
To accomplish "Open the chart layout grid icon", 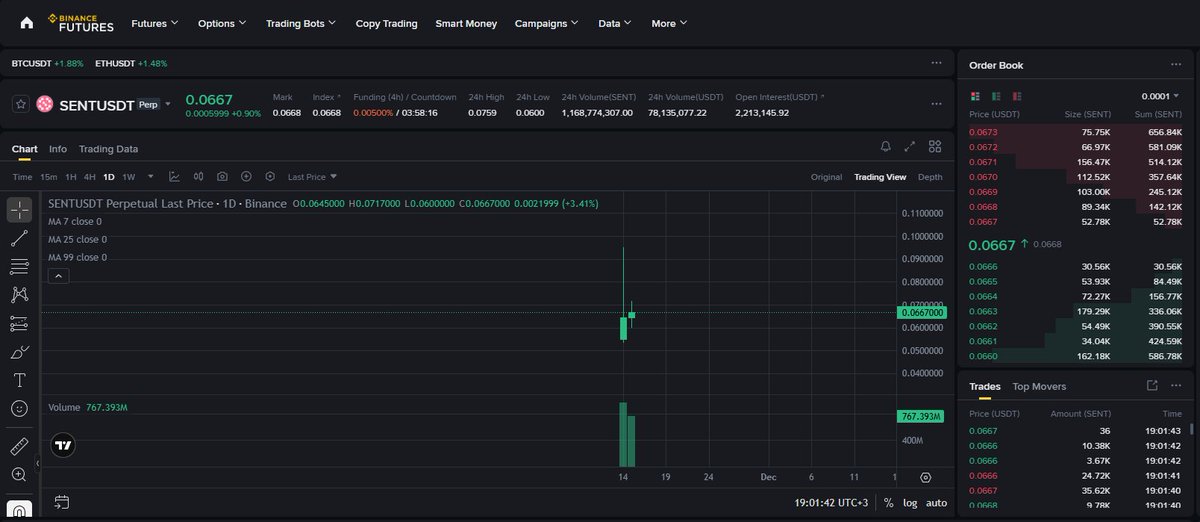I will (x=935, y=147).
